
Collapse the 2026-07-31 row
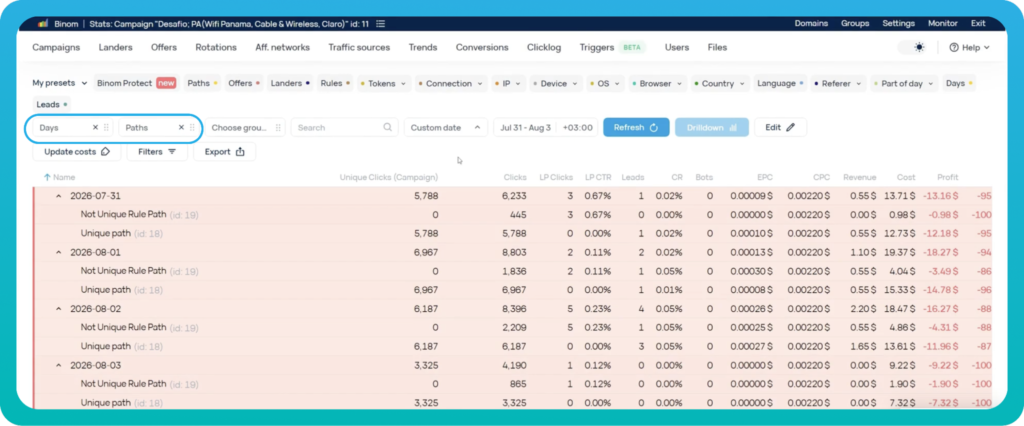coord(57,196)
